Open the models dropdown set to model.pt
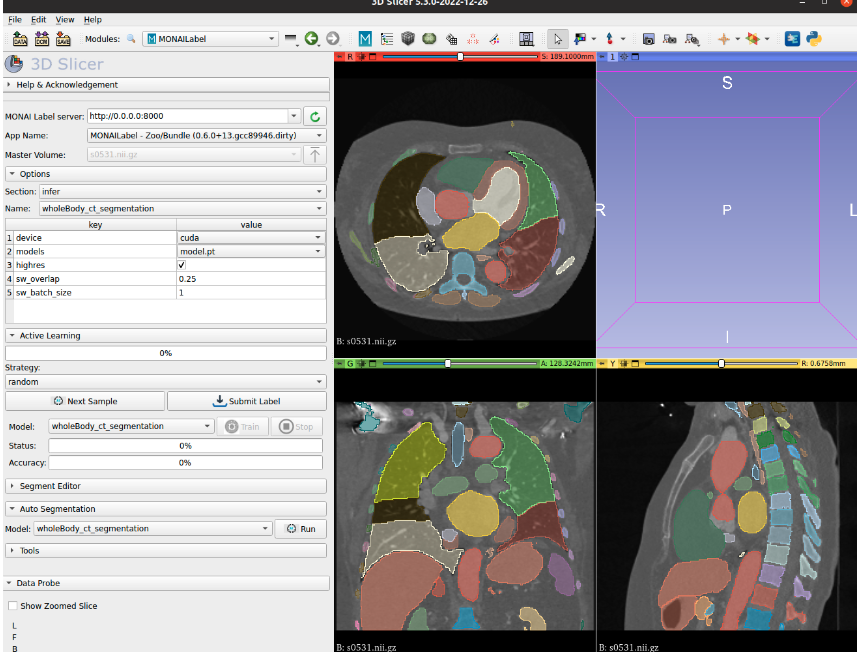 (251, 251)
